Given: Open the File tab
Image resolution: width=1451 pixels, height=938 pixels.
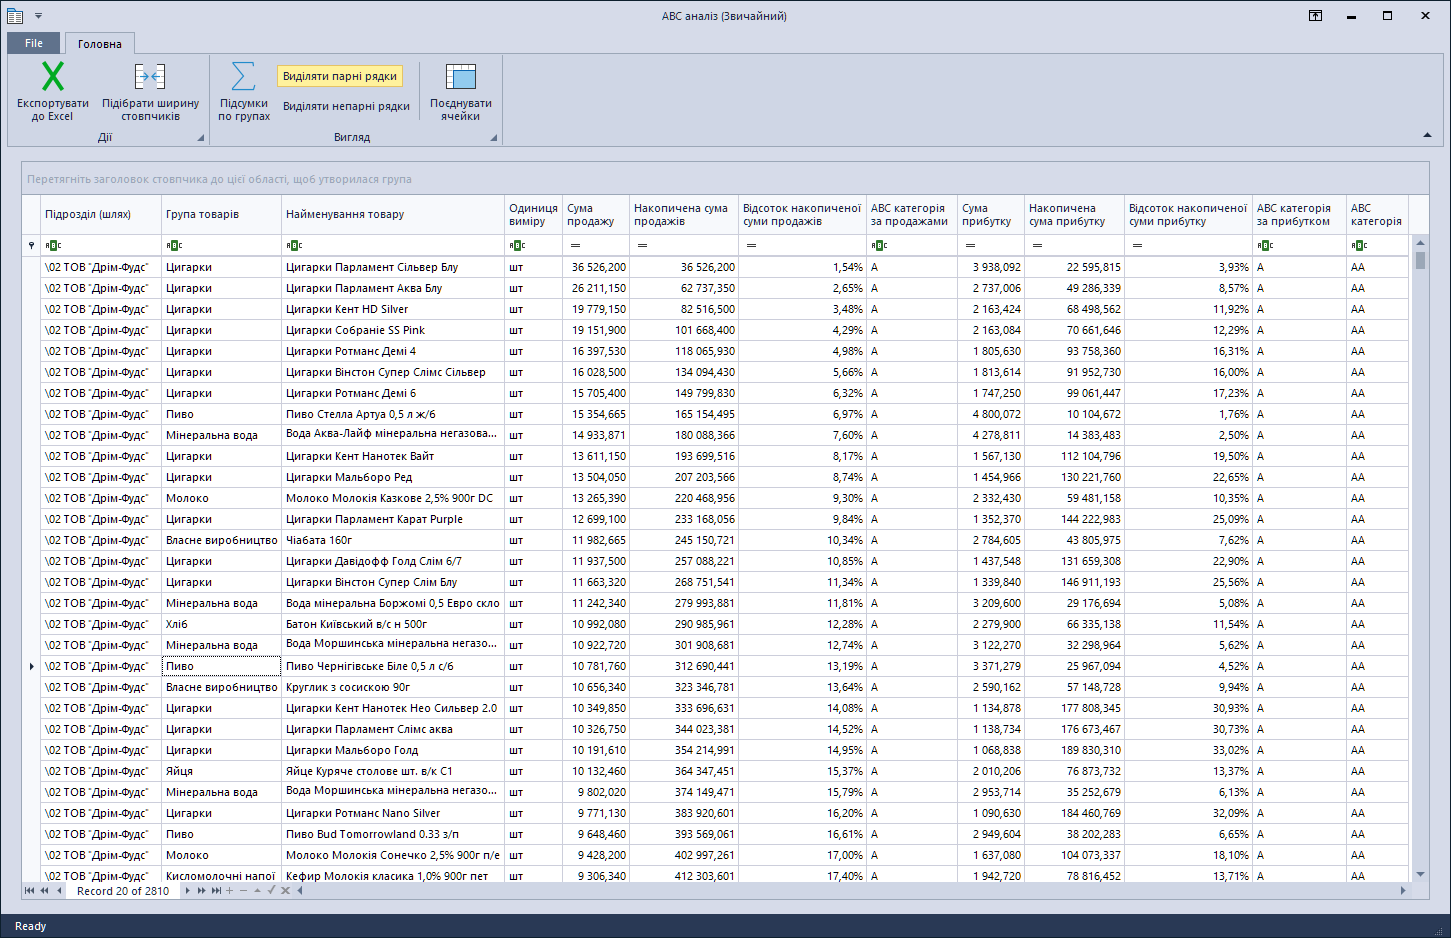Looking at the screenshot, I should (34, 43).
